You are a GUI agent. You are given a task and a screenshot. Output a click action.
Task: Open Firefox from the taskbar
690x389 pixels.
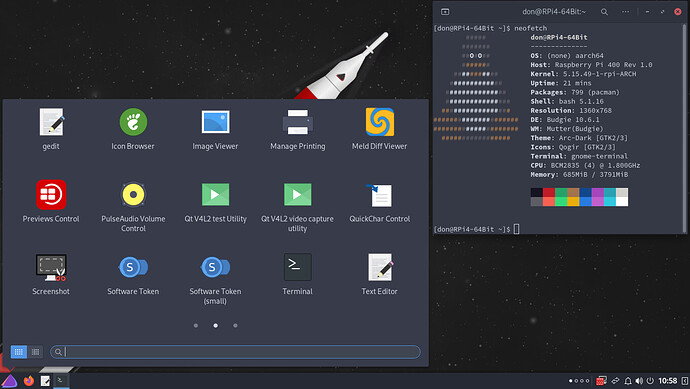click(x=29, y=381)
